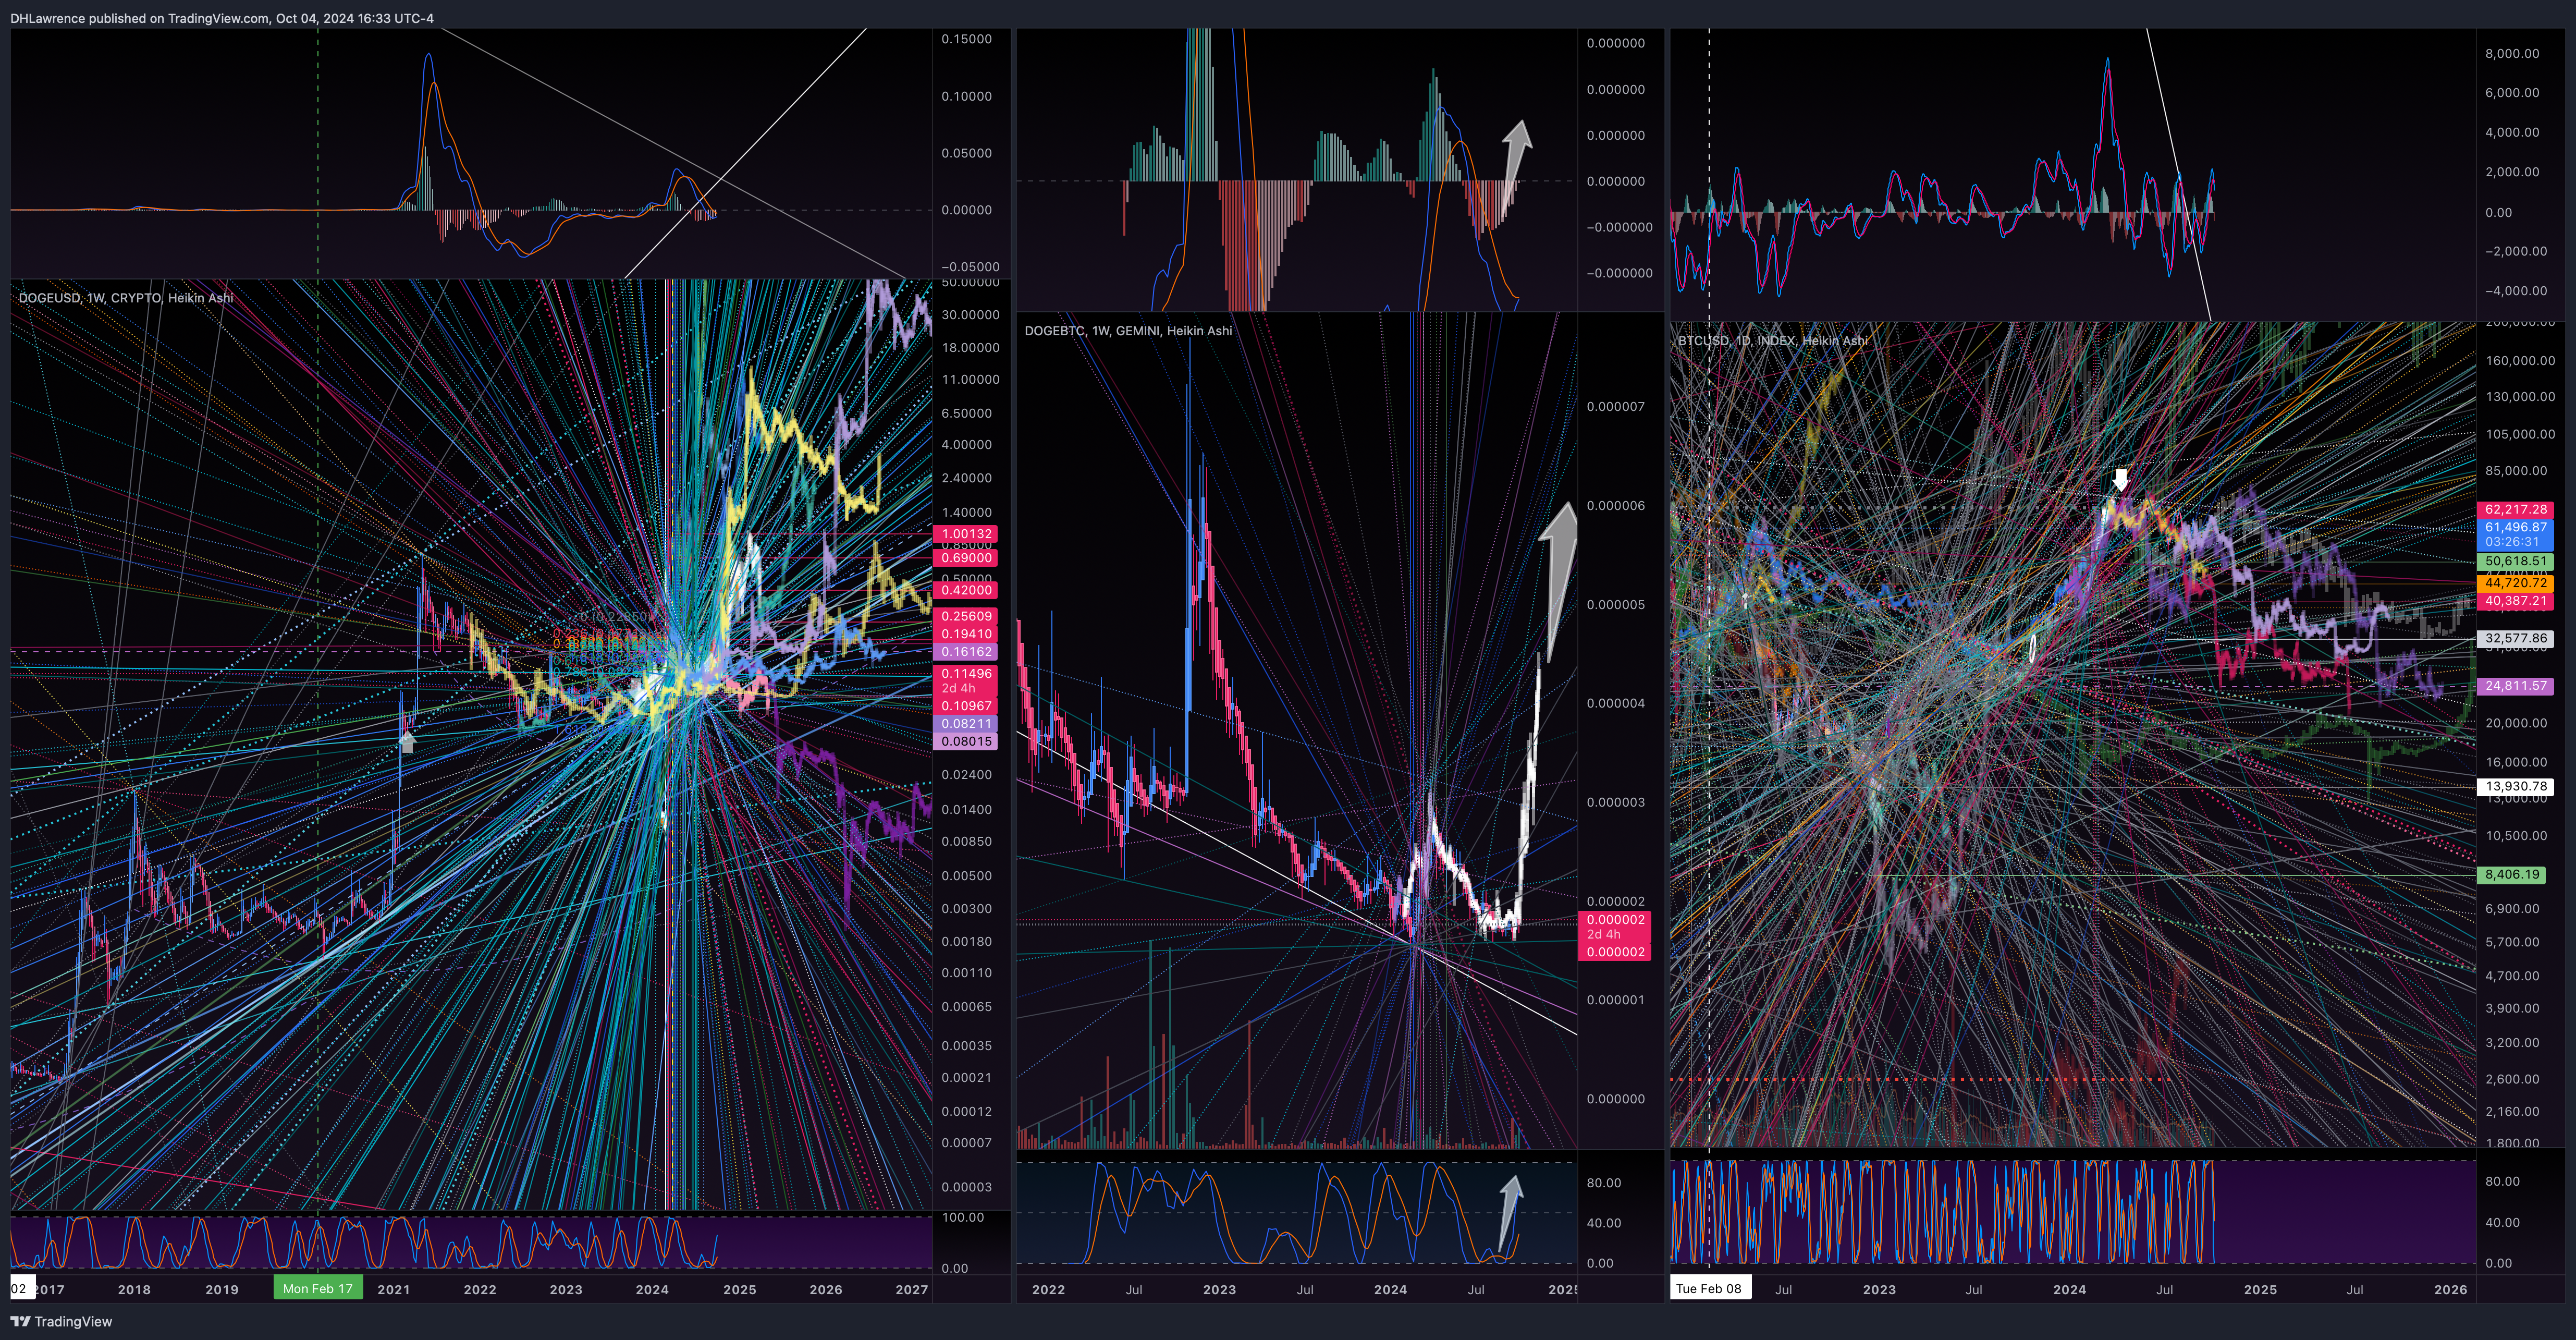
Task: Click 2022 on the DOGEBTC time axis
Action: (x=1048, y=1290)
